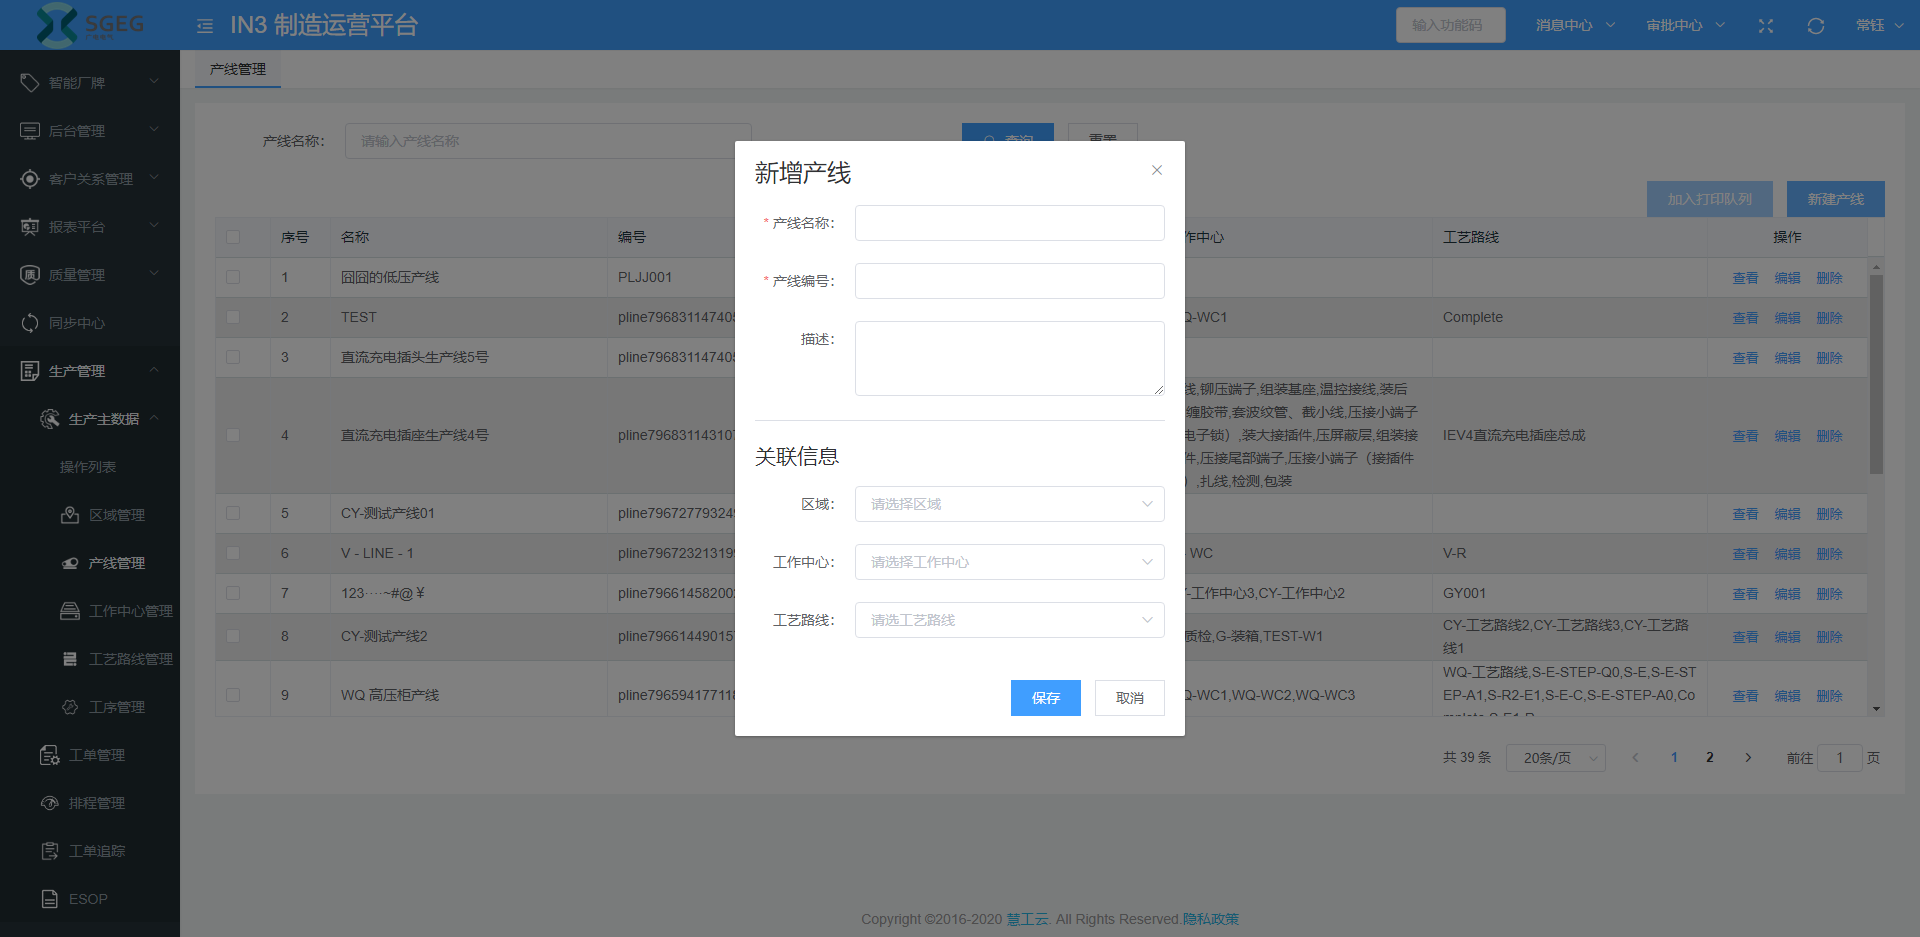
Task: Click the refresh icon in top bar
Action: tap(1815, 26)
